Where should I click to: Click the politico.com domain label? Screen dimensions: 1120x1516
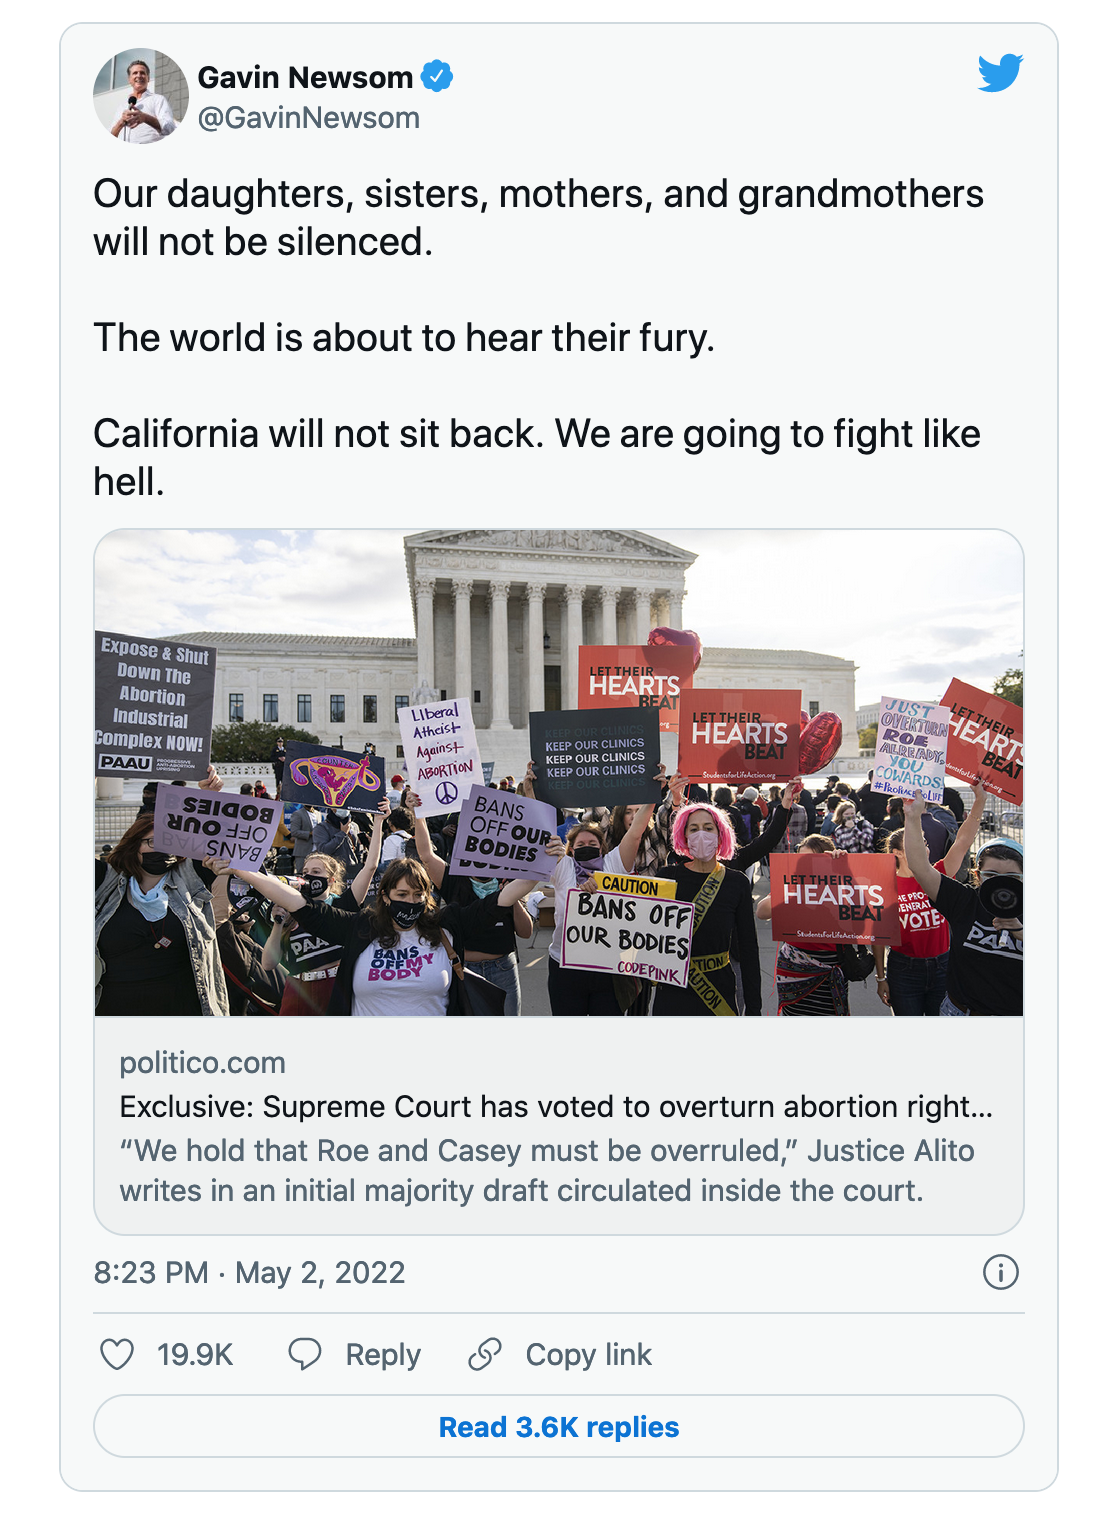point(203,1063)
